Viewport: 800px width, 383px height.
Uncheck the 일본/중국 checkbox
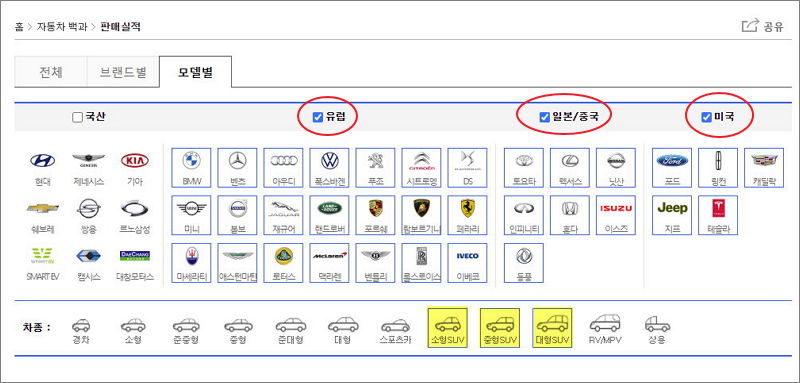[x=544, y=118]
